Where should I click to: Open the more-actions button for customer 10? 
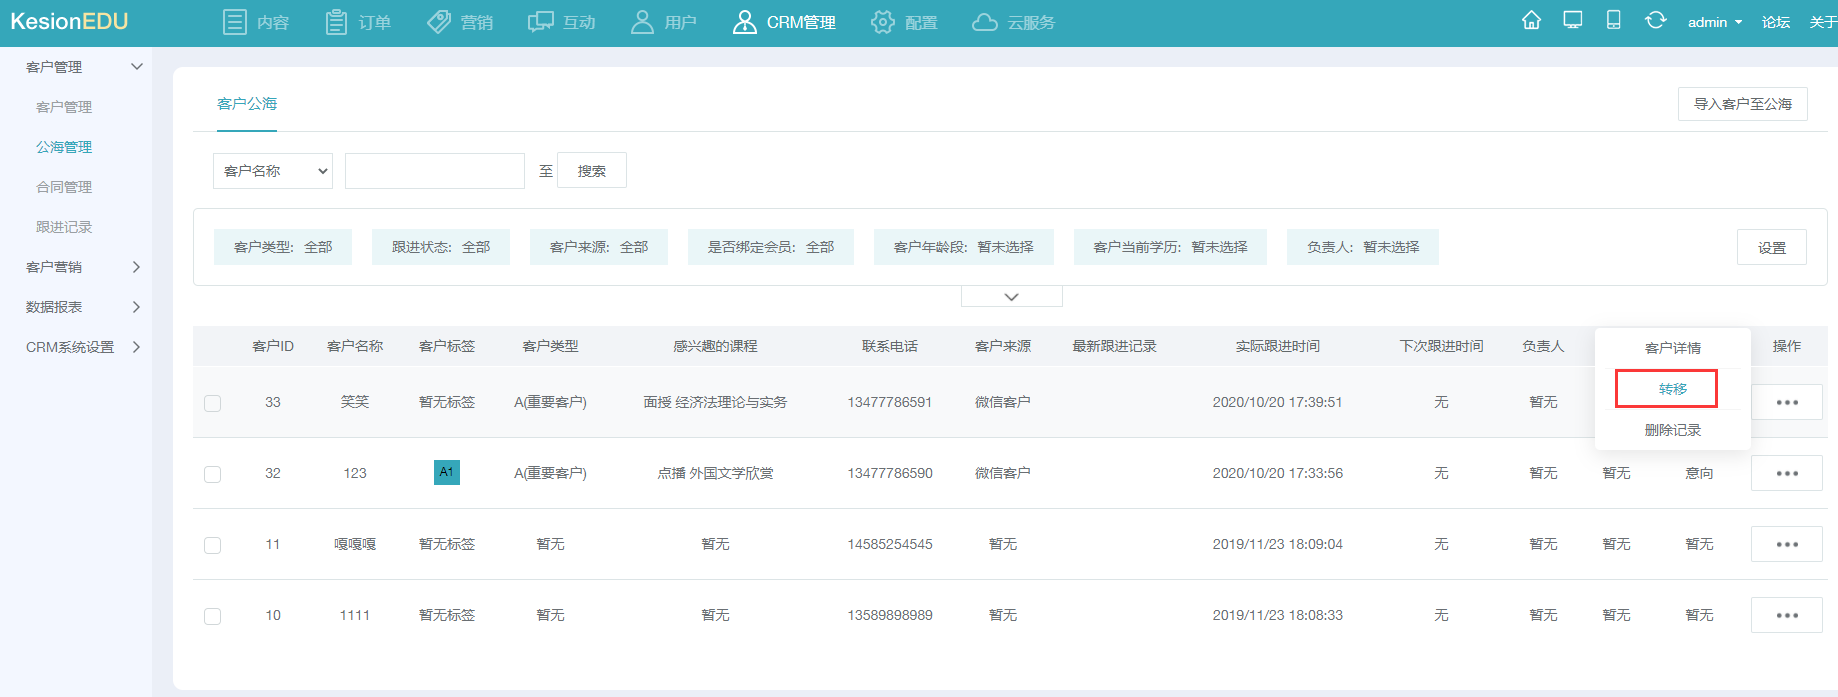click(x=1787, y=615)
